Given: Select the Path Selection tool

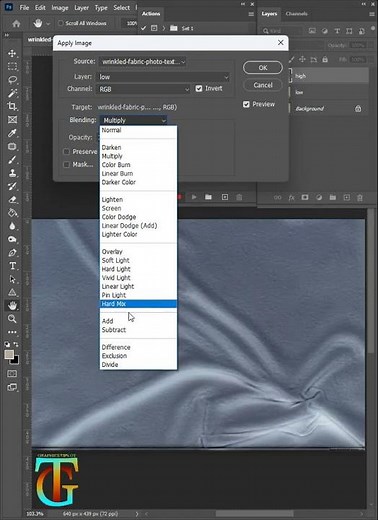Looking at the screenshot, I should point(12,279).
